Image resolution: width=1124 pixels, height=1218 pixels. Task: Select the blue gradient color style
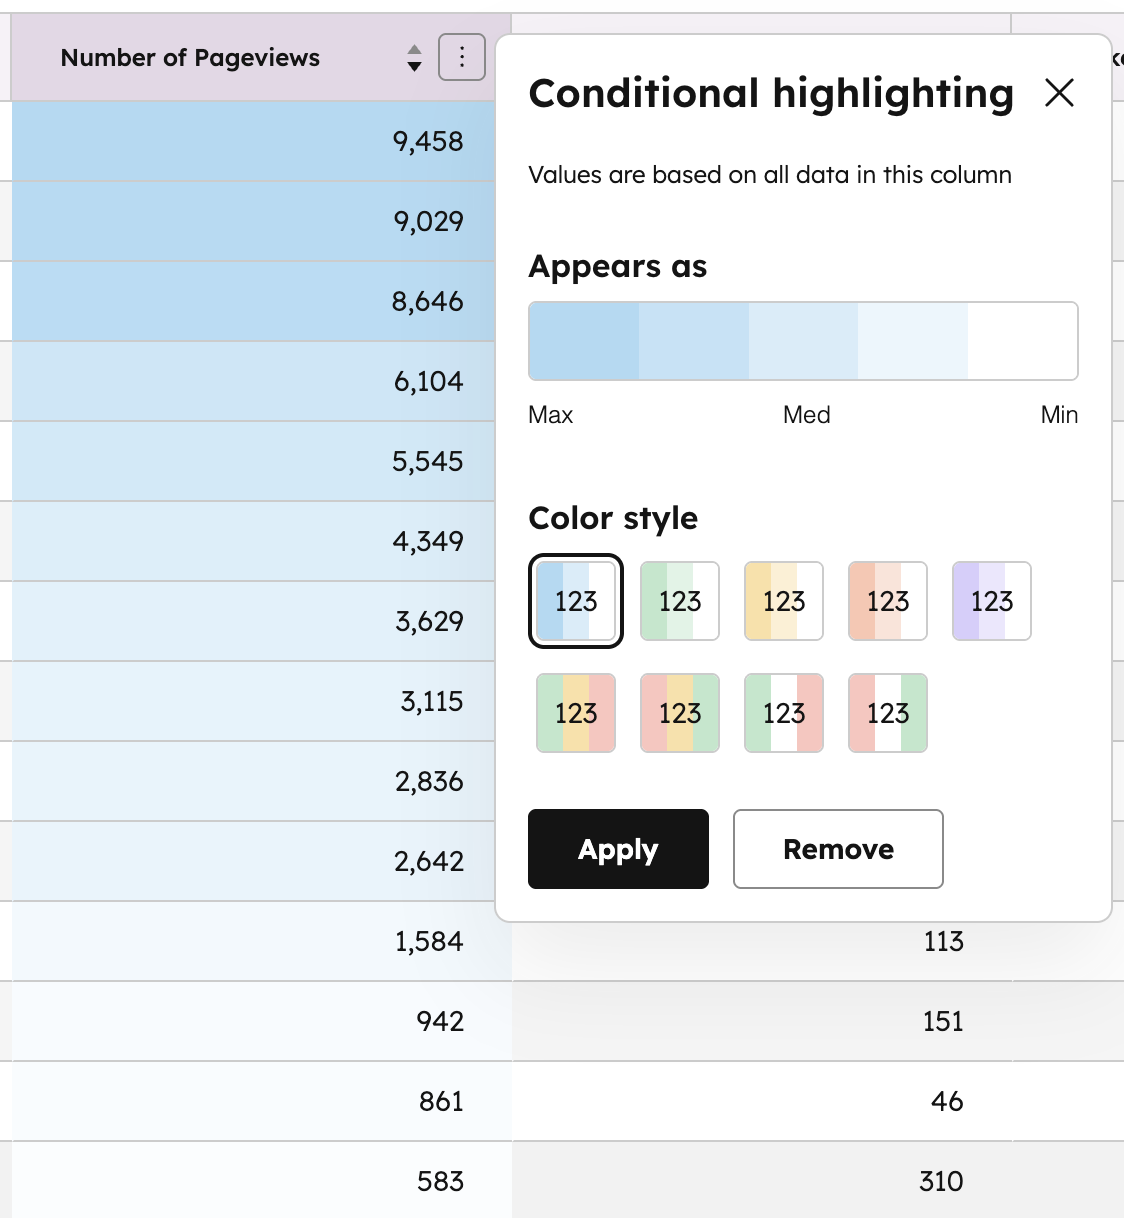(x=576, y=601)
